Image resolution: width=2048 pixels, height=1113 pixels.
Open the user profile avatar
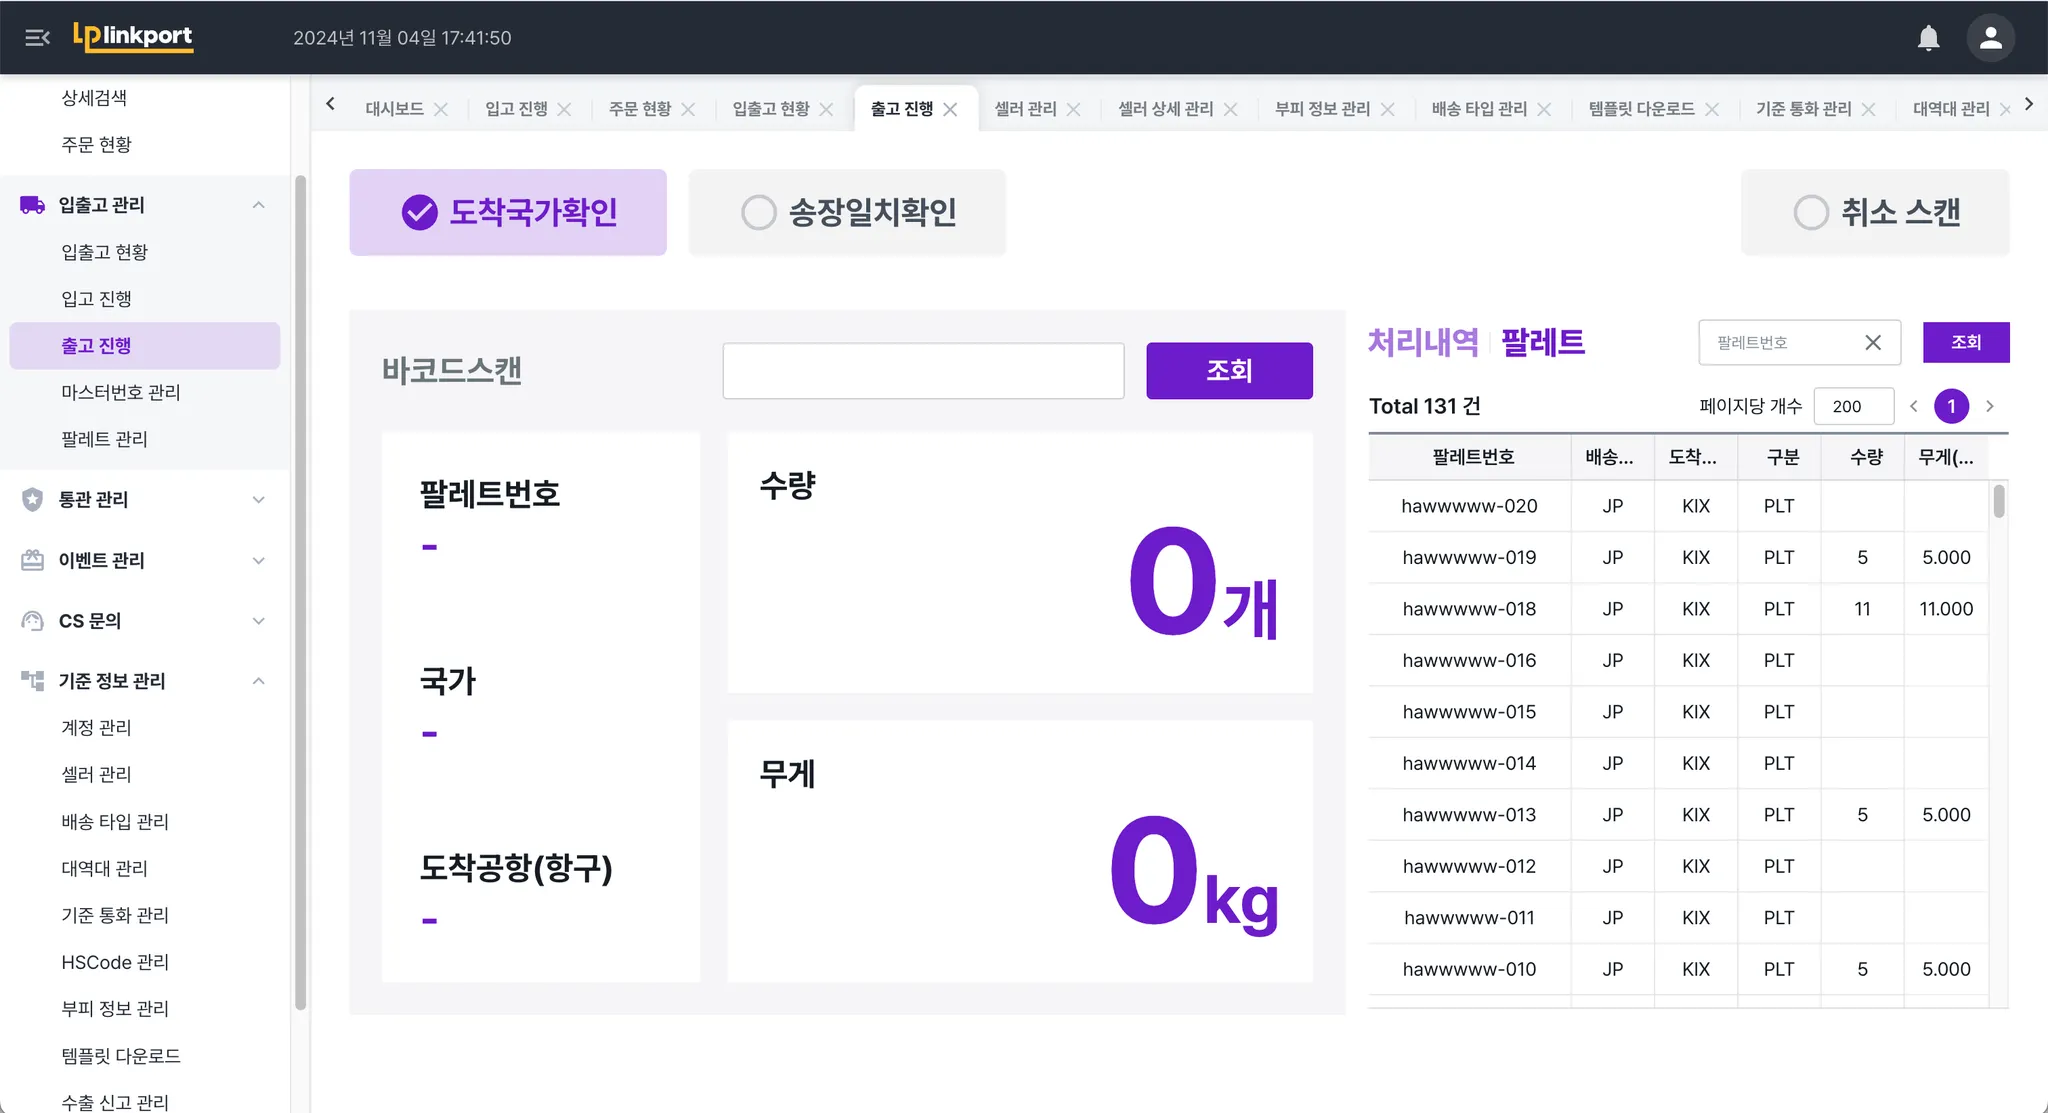coord(1990,38)
